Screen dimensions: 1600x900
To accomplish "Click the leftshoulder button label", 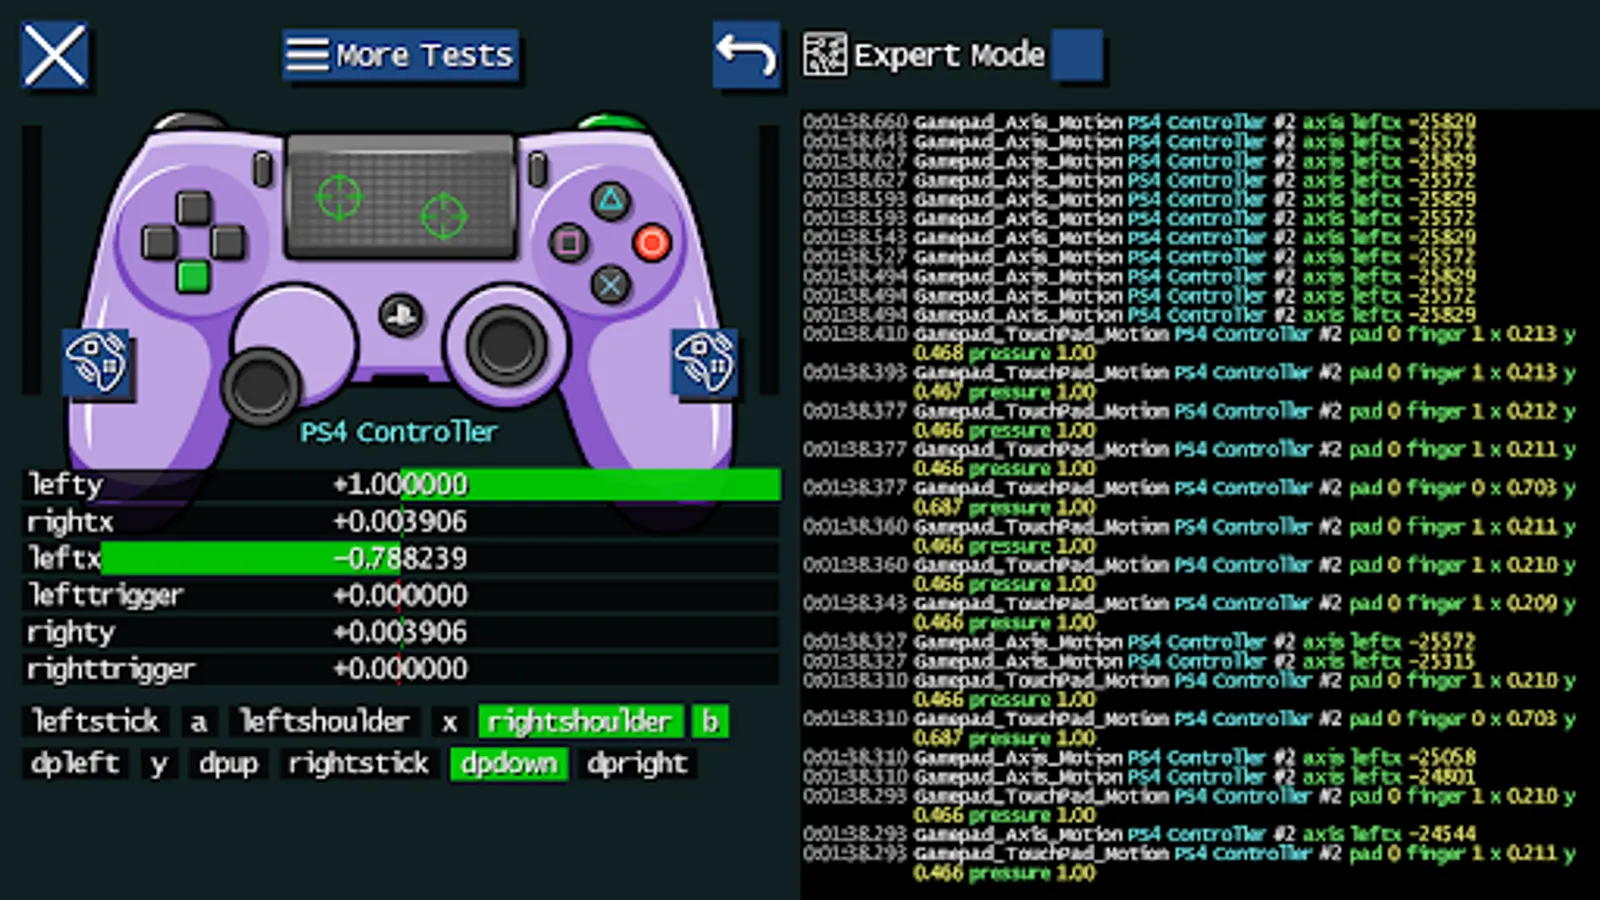I will click(324, 721).
